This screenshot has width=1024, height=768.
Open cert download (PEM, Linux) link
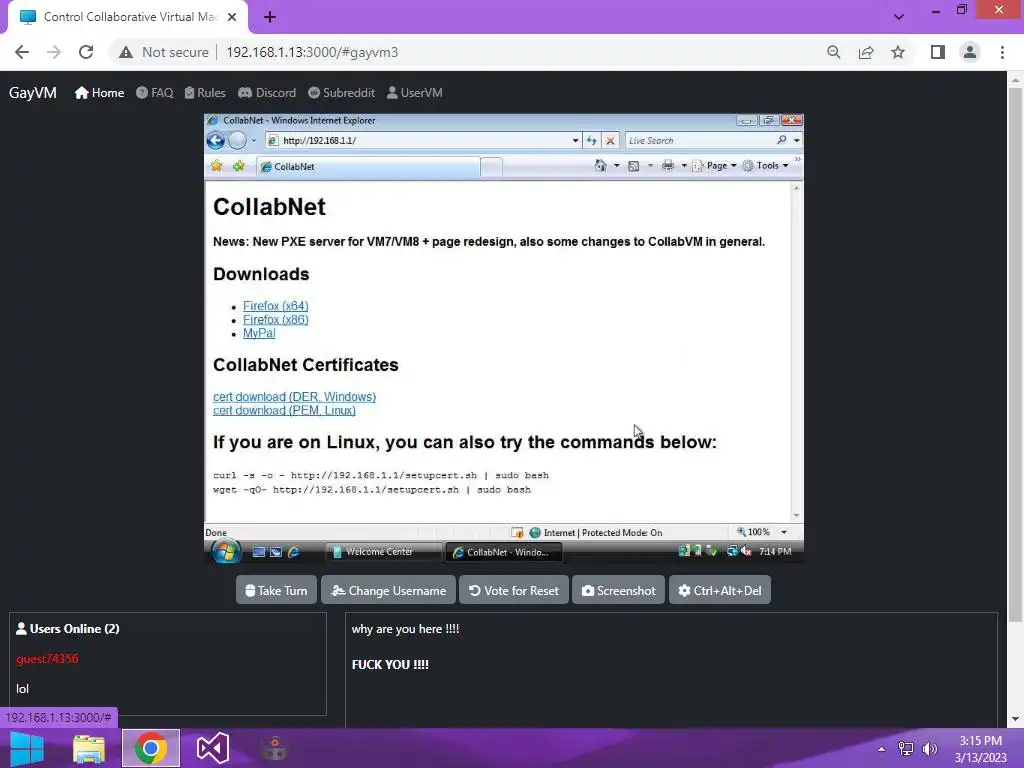pos(284,411)
